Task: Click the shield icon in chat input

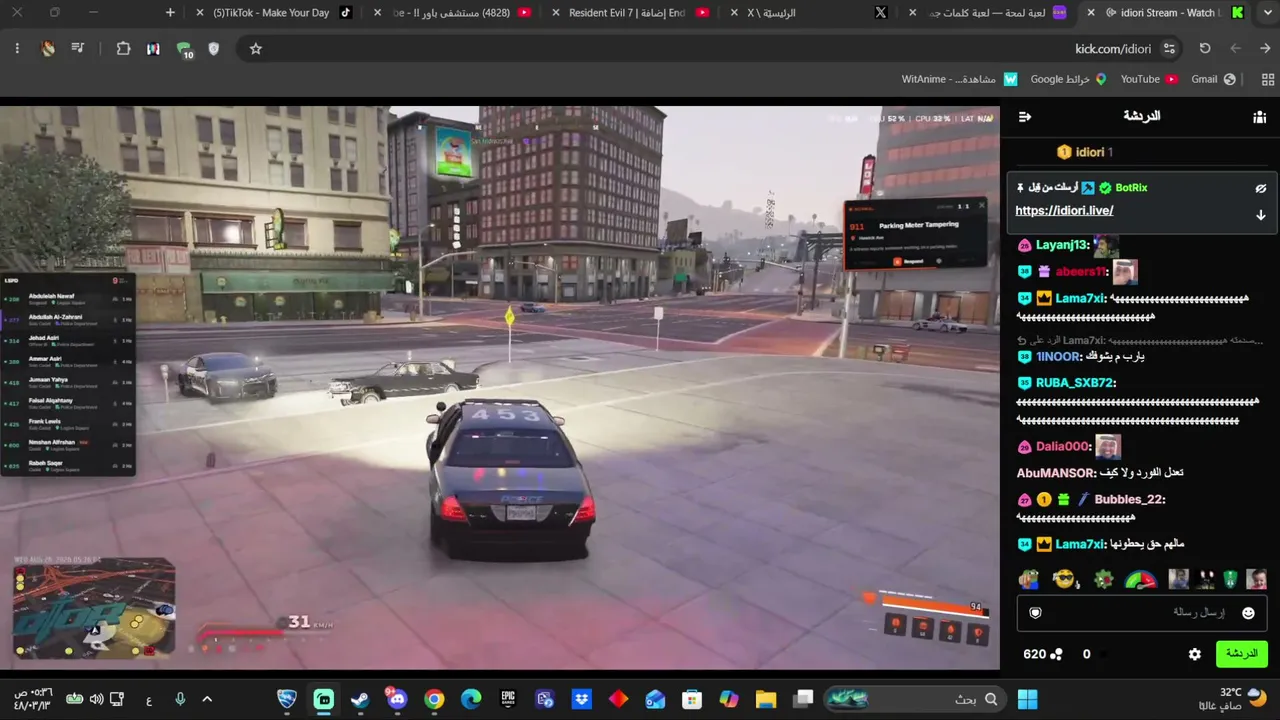Action: (1036, 613)
